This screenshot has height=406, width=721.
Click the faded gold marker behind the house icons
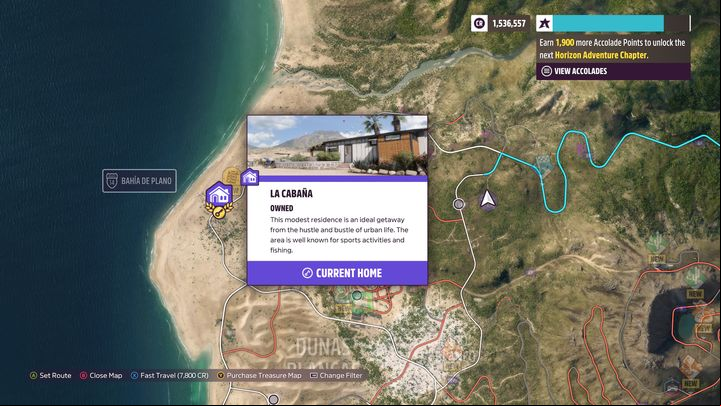(231, 178)
